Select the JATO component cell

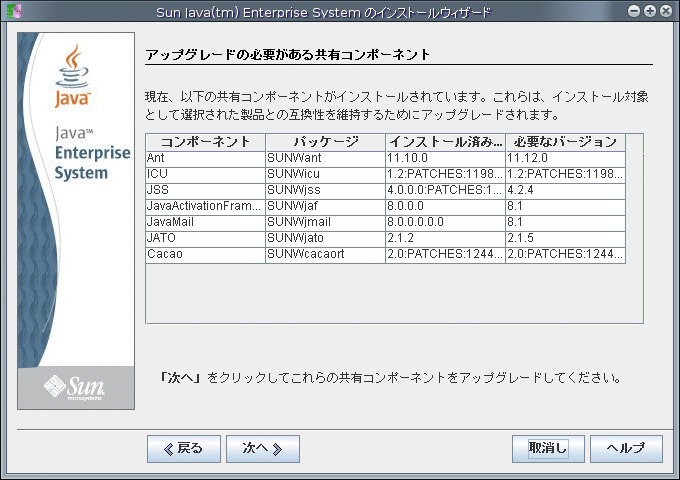[x=206, y=238]
